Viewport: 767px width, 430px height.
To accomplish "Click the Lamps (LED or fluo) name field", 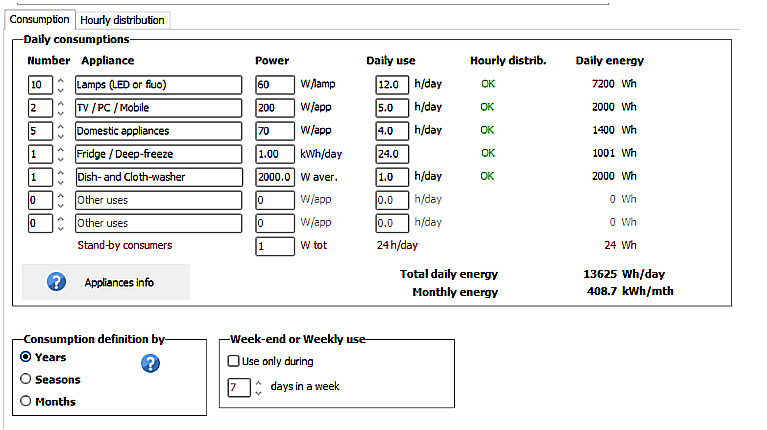I will pyautogui.click(x=158, y=85).
